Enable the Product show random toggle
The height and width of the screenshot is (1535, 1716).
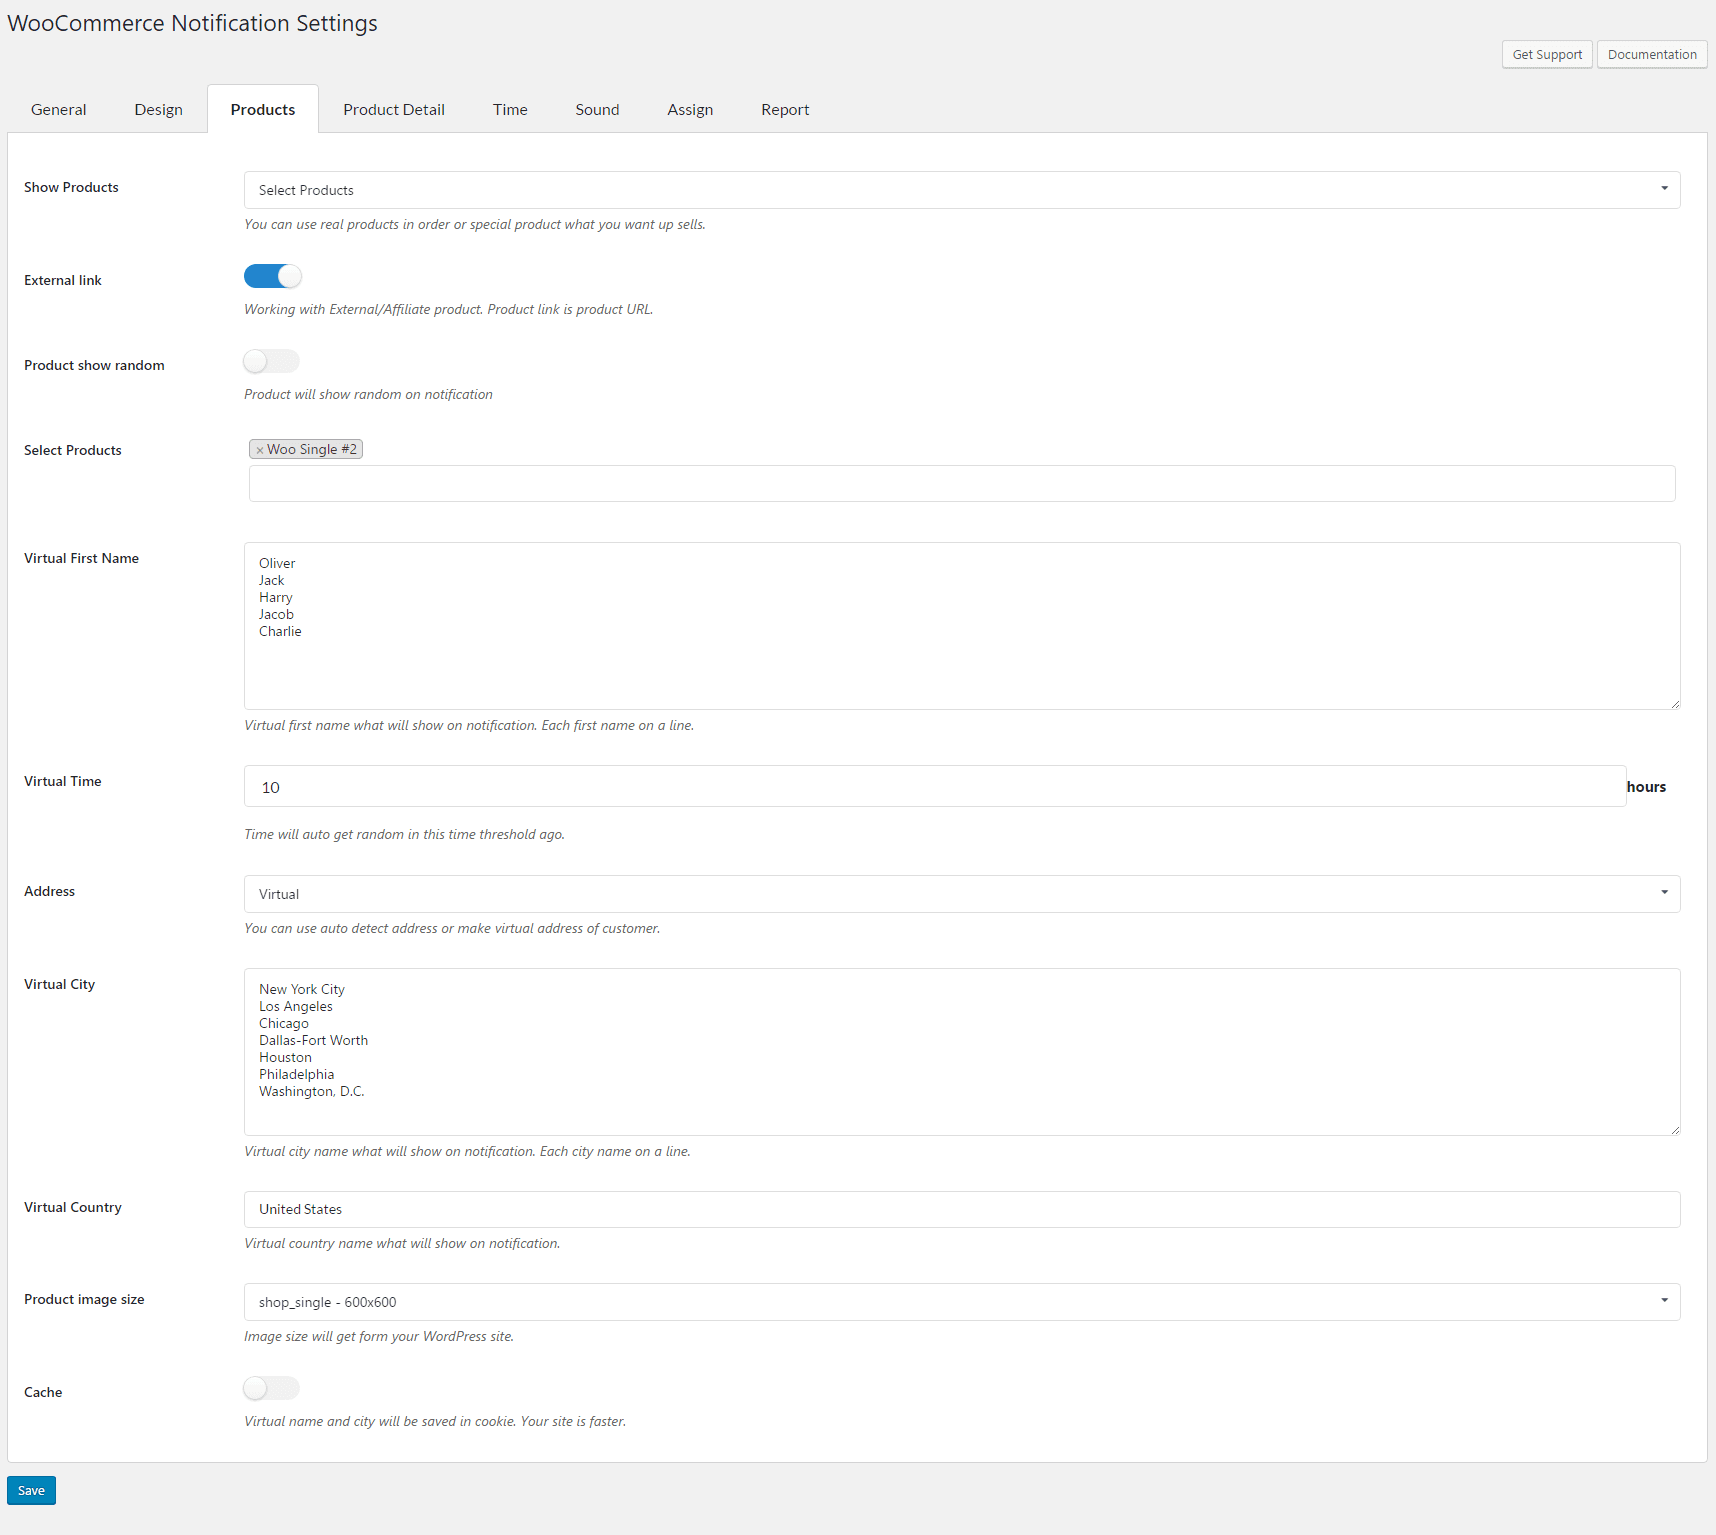click(270, 361)
